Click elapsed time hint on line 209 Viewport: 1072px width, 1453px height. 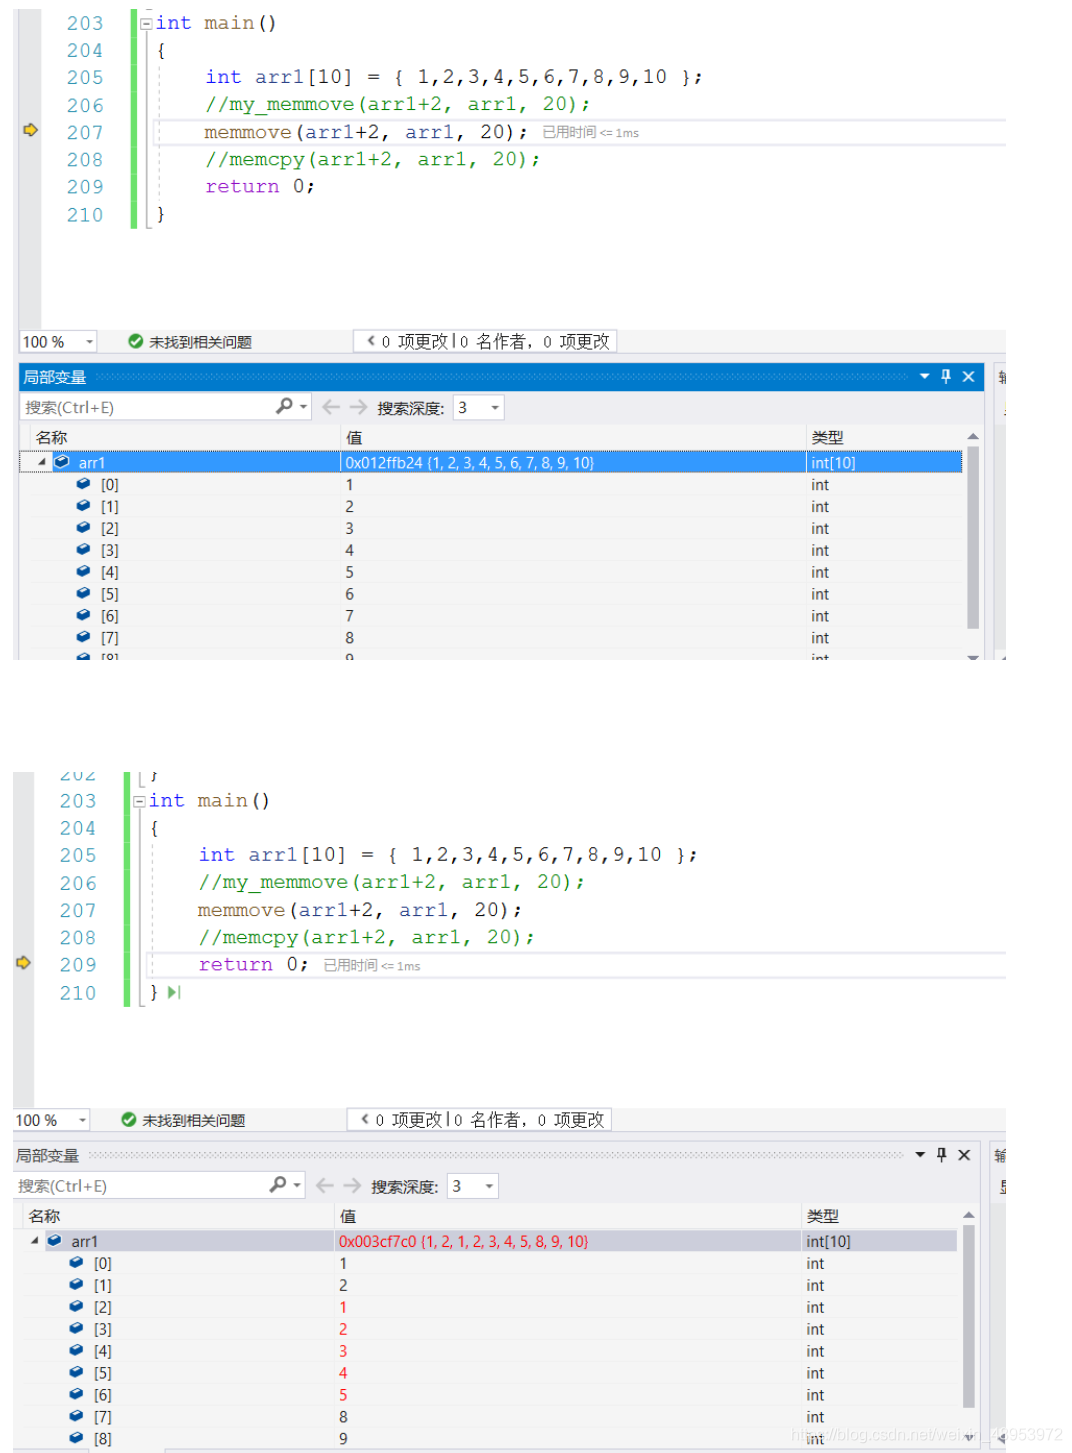[372, 965]
